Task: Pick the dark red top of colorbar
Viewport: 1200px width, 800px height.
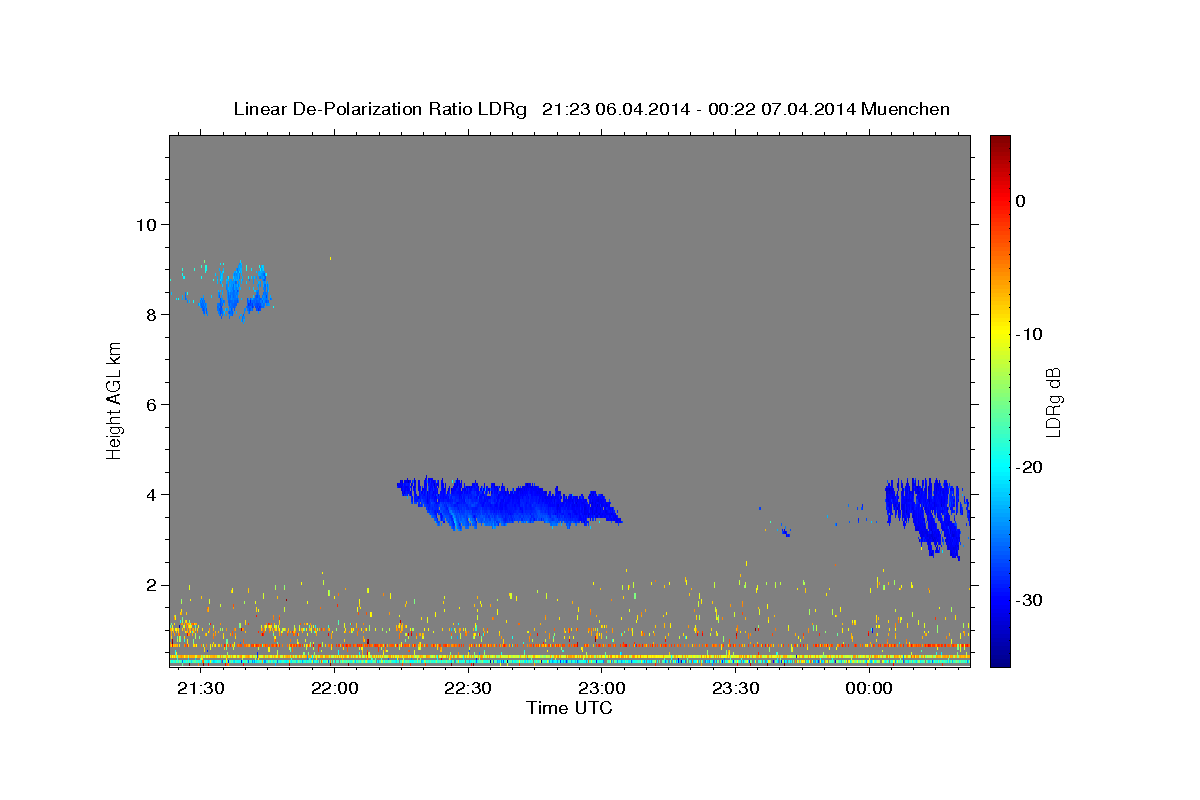Action: click(1000, 142)
